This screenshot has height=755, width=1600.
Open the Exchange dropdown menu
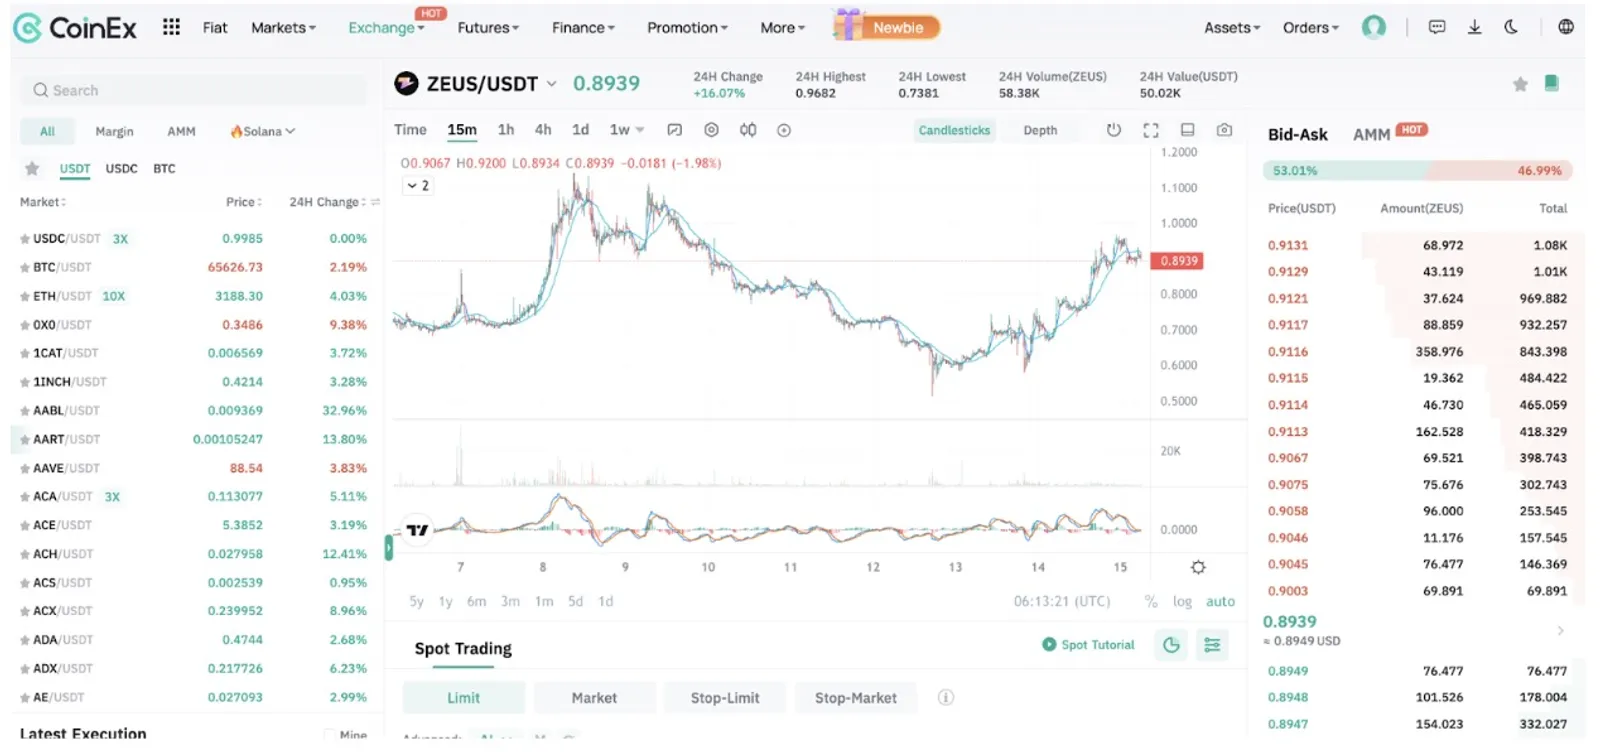[x=386, y=28]
